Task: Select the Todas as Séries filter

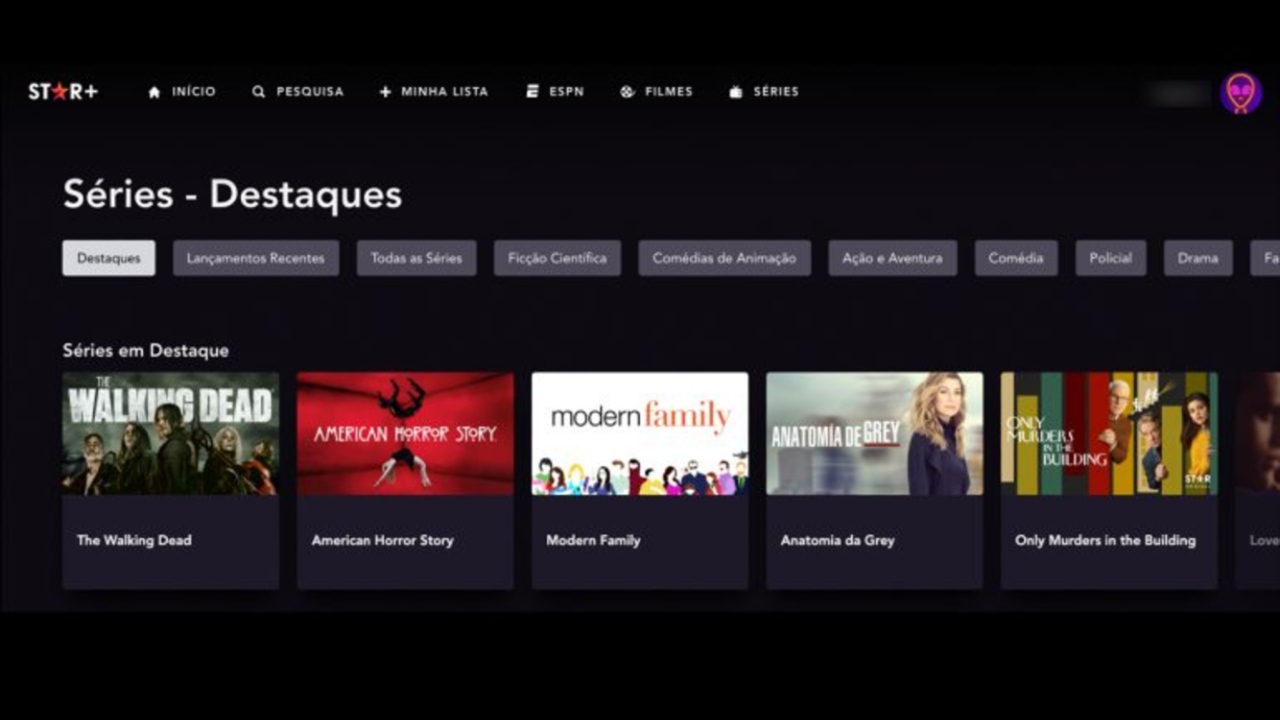Action: [416, 258]
